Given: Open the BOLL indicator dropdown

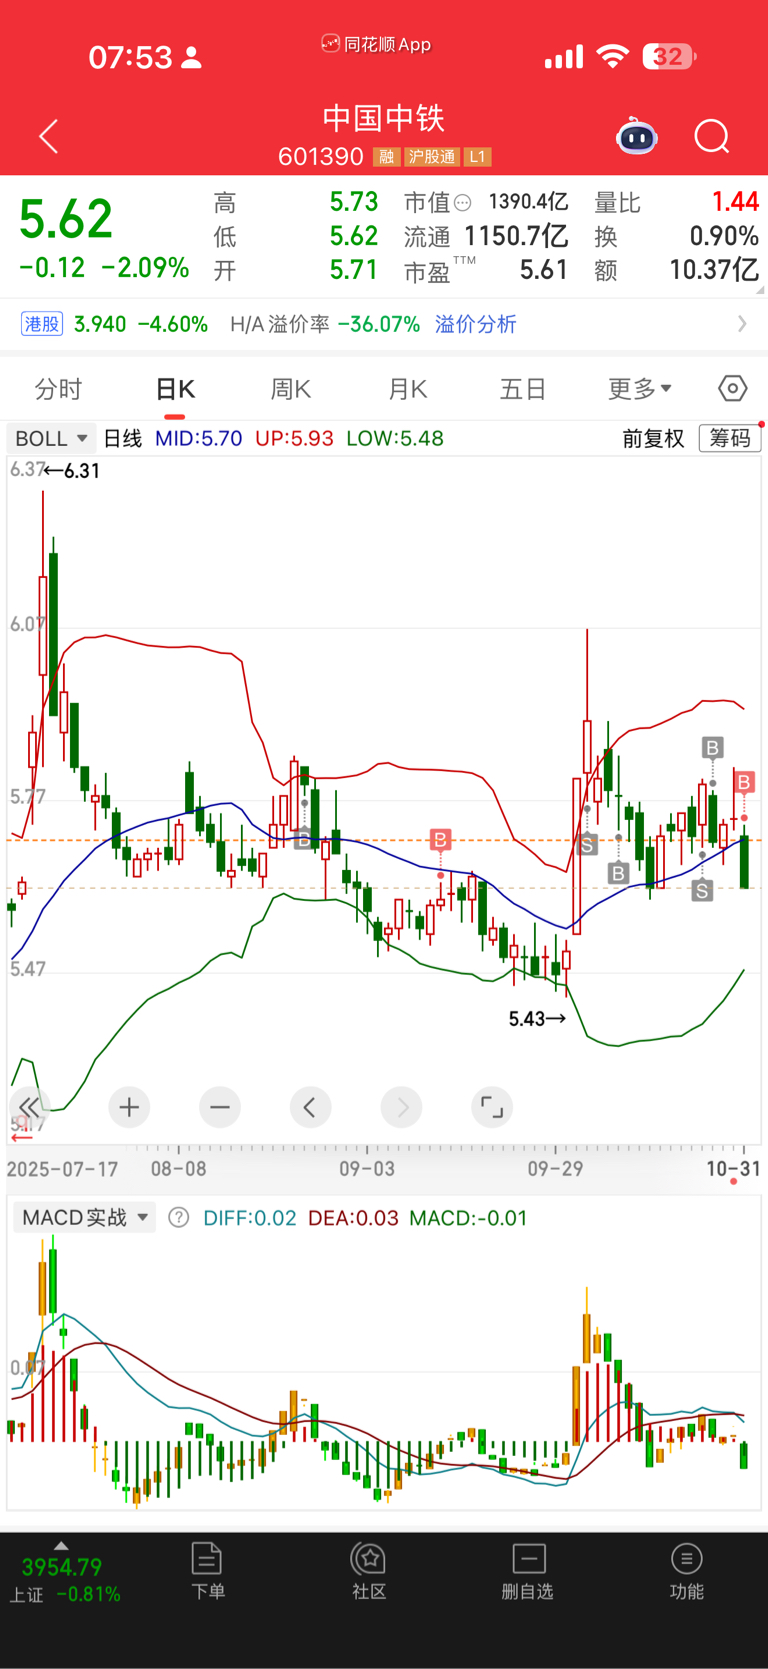Looking at the screenshot, I should (51, 438).
